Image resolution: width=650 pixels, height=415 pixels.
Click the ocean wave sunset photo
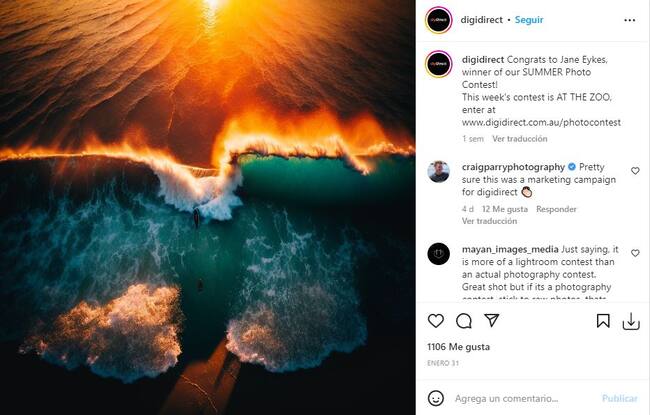tap(207, 207)
